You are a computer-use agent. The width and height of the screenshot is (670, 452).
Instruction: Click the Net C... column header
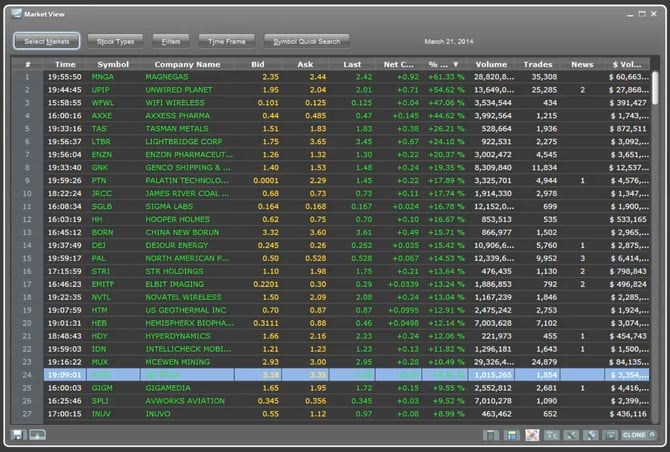(x=398, y=64)
